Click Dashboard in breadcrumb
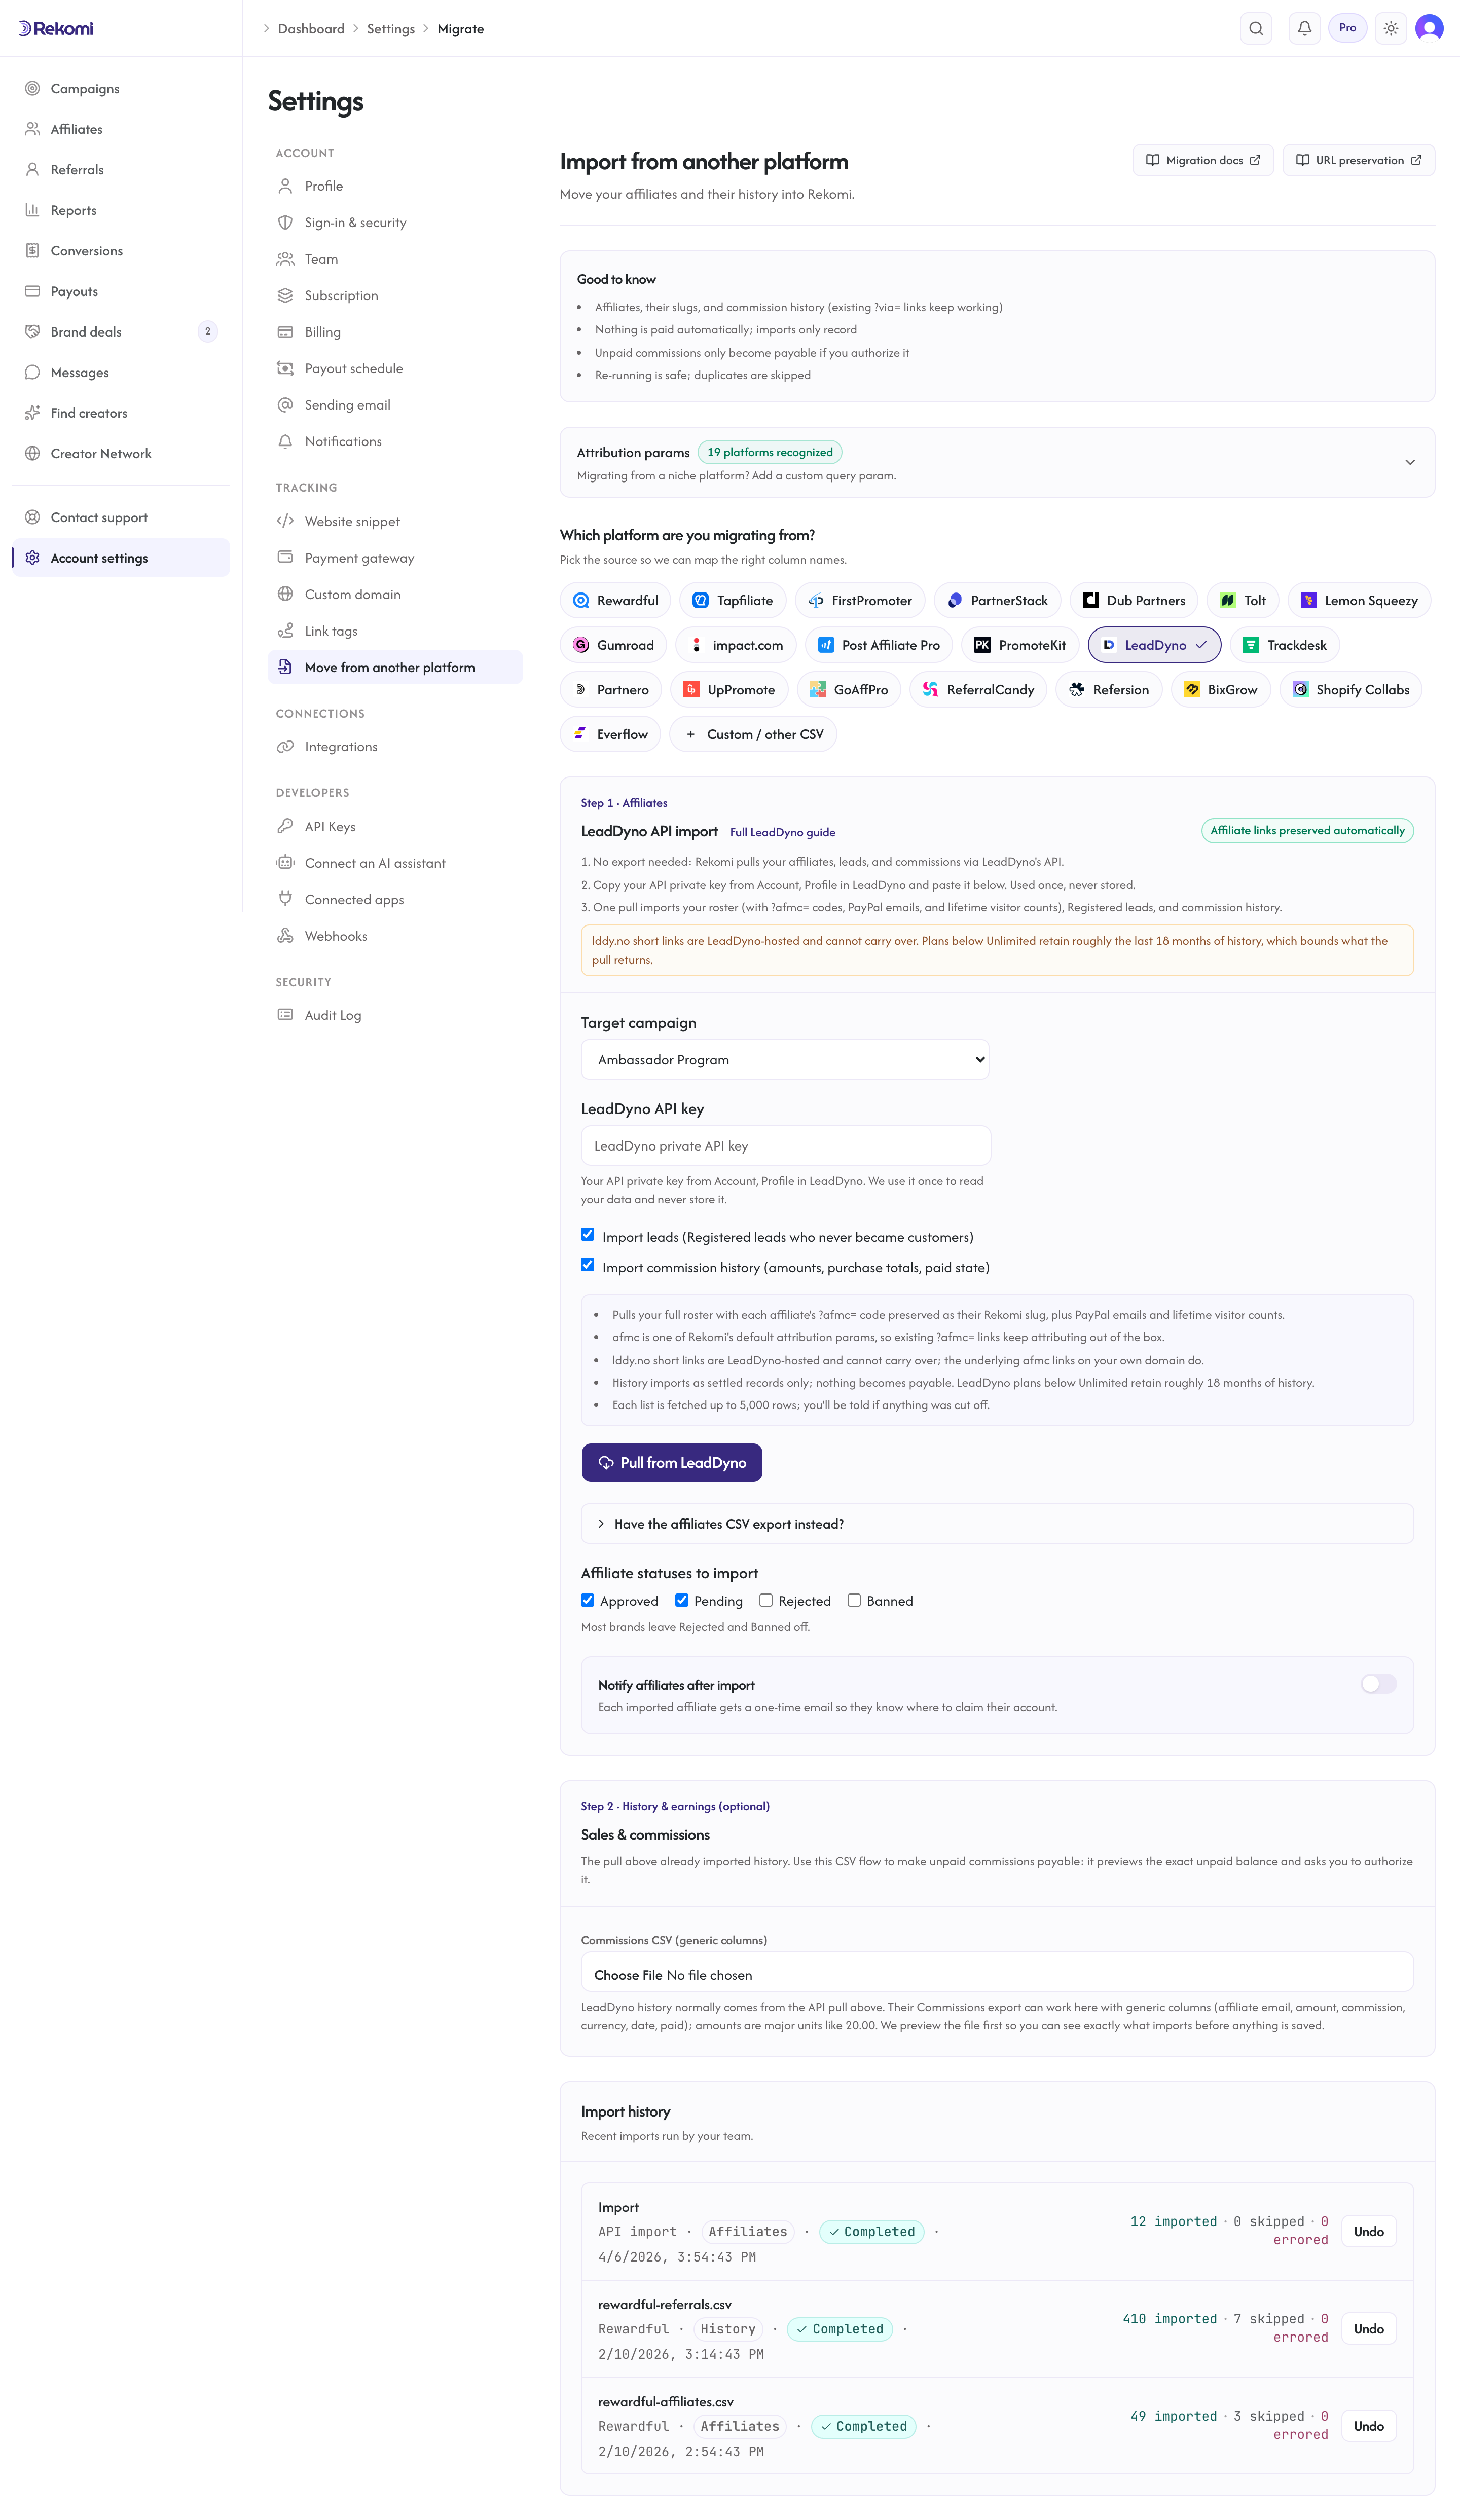 311,29
